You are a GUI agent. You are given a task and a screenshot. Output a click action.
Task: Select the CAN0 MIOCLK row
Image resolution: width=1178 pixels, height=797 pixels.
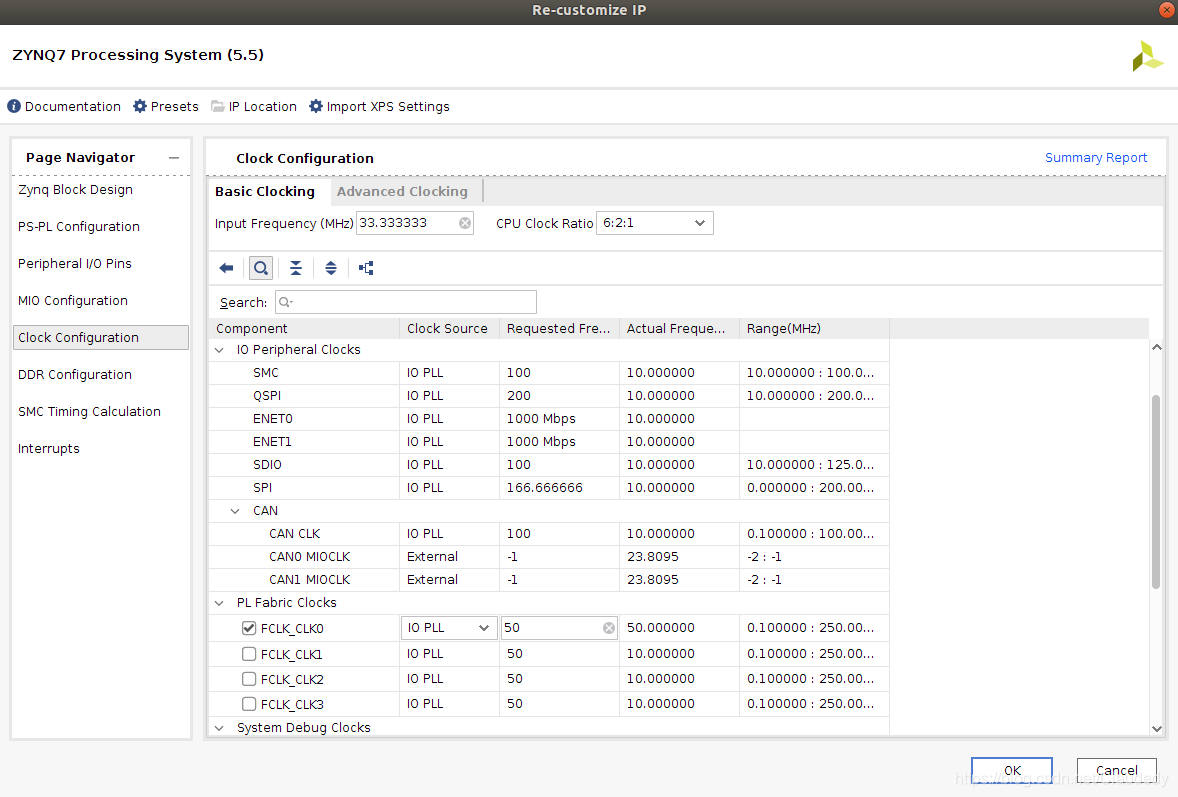coord(549,557)
